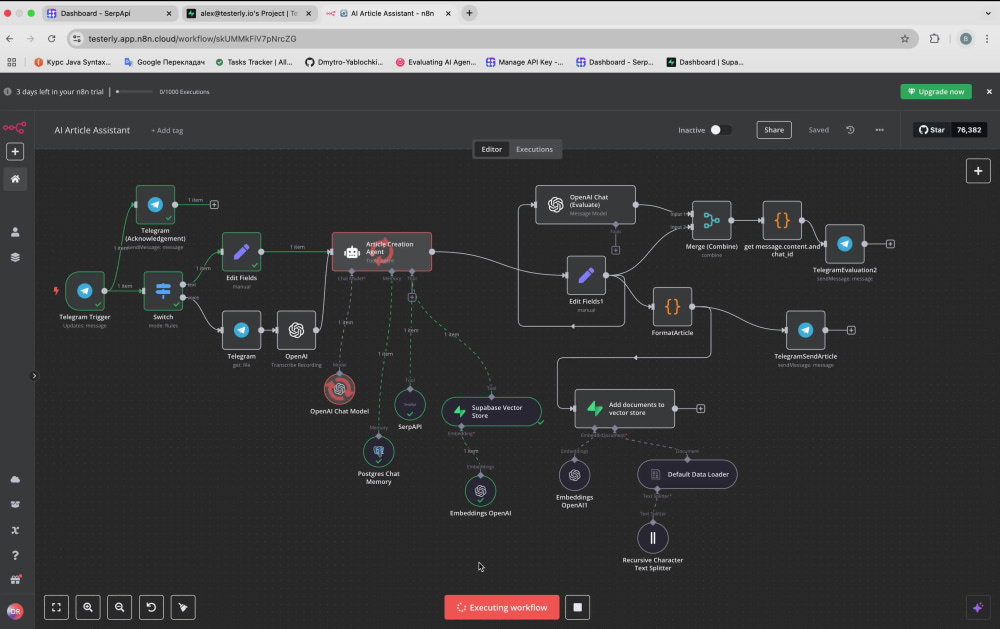Select the Postgres Chat Memory node
The width and height of the screenshot is (1000, 629).
pos(379,452)
